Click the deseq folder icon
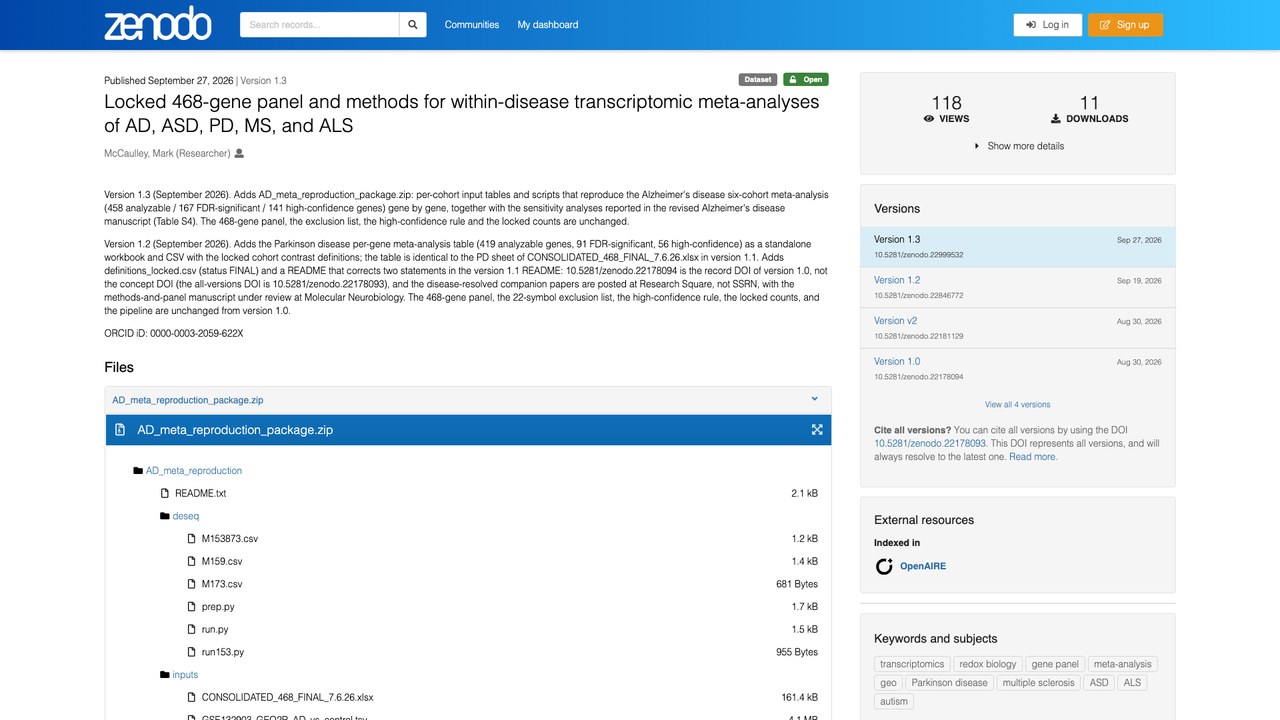The width and height of the screenshot is (1280, 720). (164, 516)
